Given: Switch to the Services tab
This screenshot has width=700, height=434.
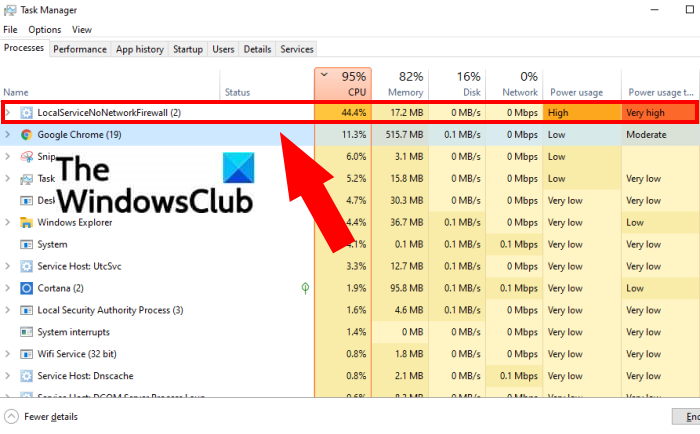Looking at the screenshot, I should coord(297,49).
